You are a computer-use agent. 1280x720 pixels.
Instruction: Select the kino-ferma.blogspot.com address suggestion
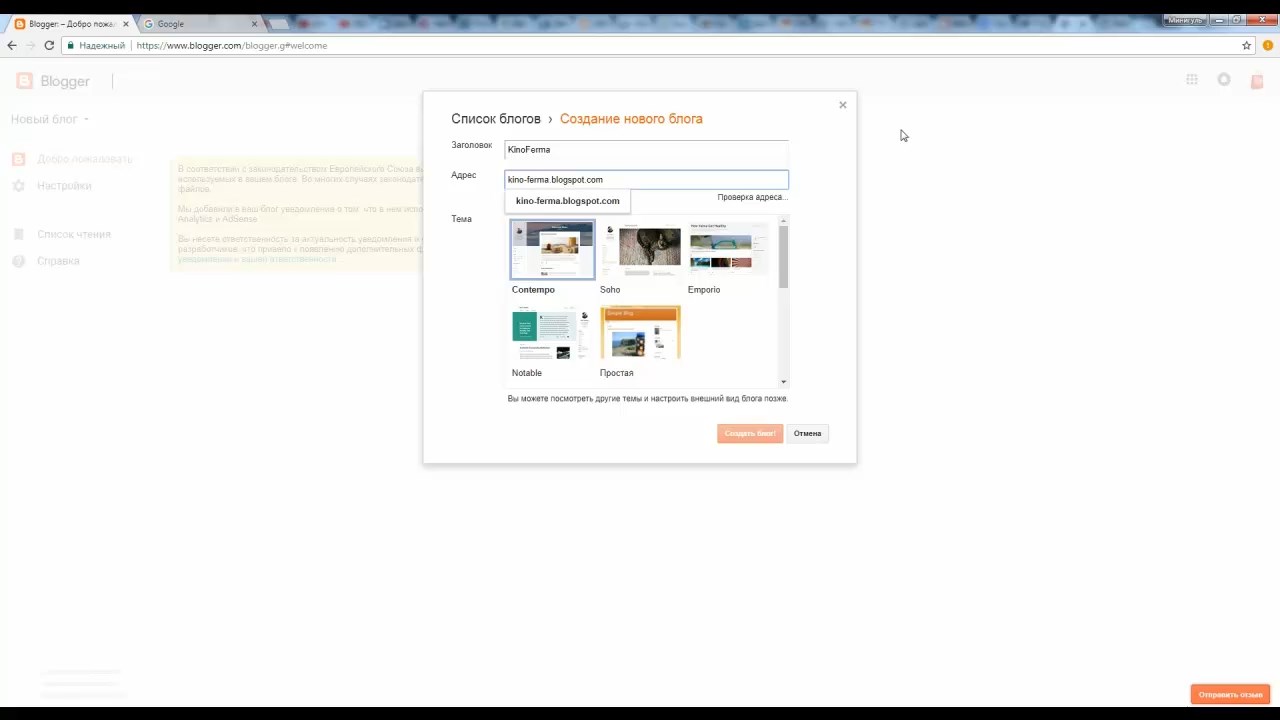click(x=567, y=201)
